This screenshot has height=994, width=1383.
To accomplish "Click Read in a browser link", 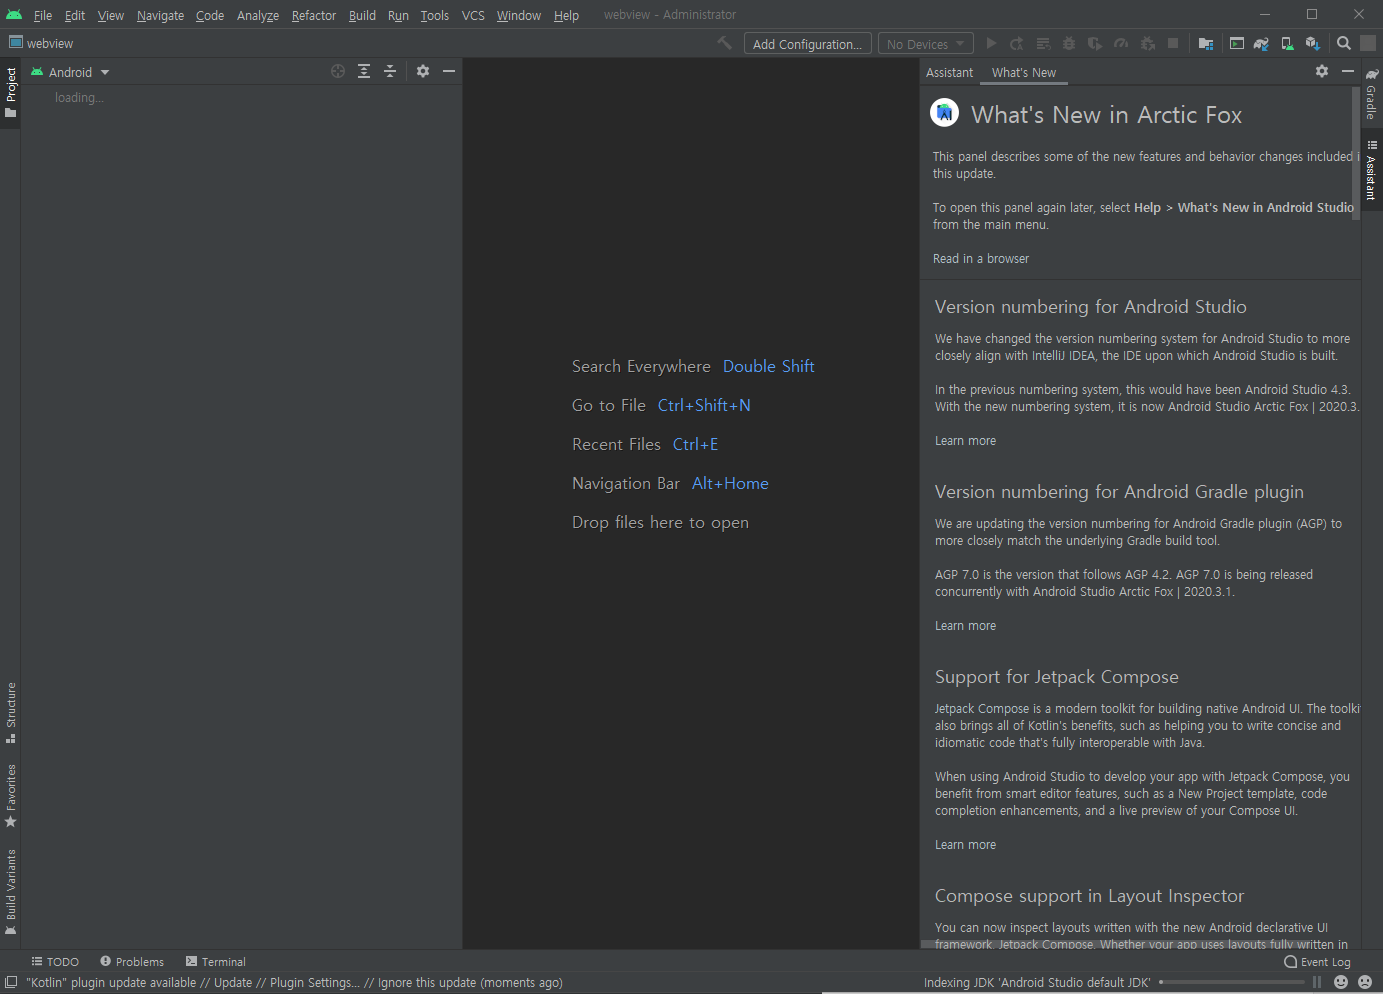I will tap(980, 258).
